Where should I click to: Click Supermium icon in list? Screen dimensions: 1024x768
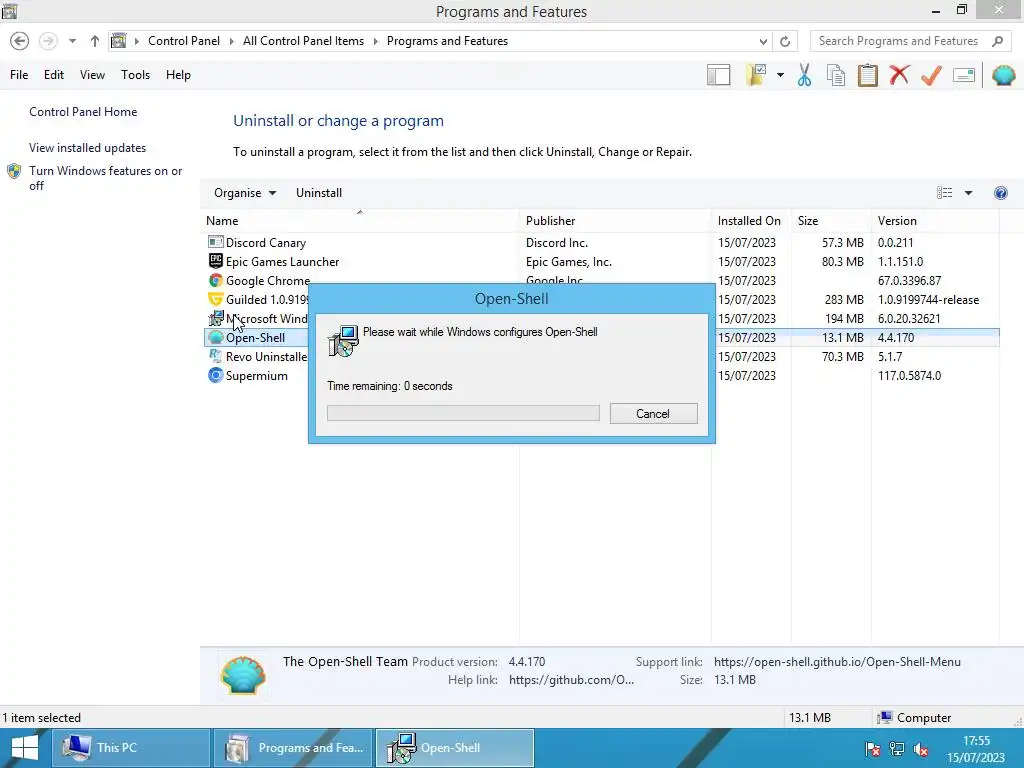[216, 376]
